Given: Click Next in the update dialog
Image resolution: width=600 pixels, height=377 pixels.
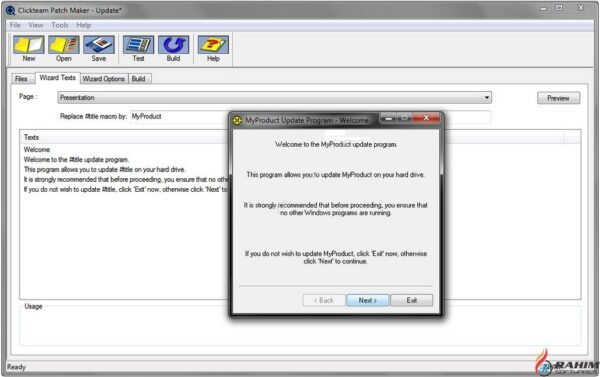Looking at the screenshot, I should click(x=368, y=300).
